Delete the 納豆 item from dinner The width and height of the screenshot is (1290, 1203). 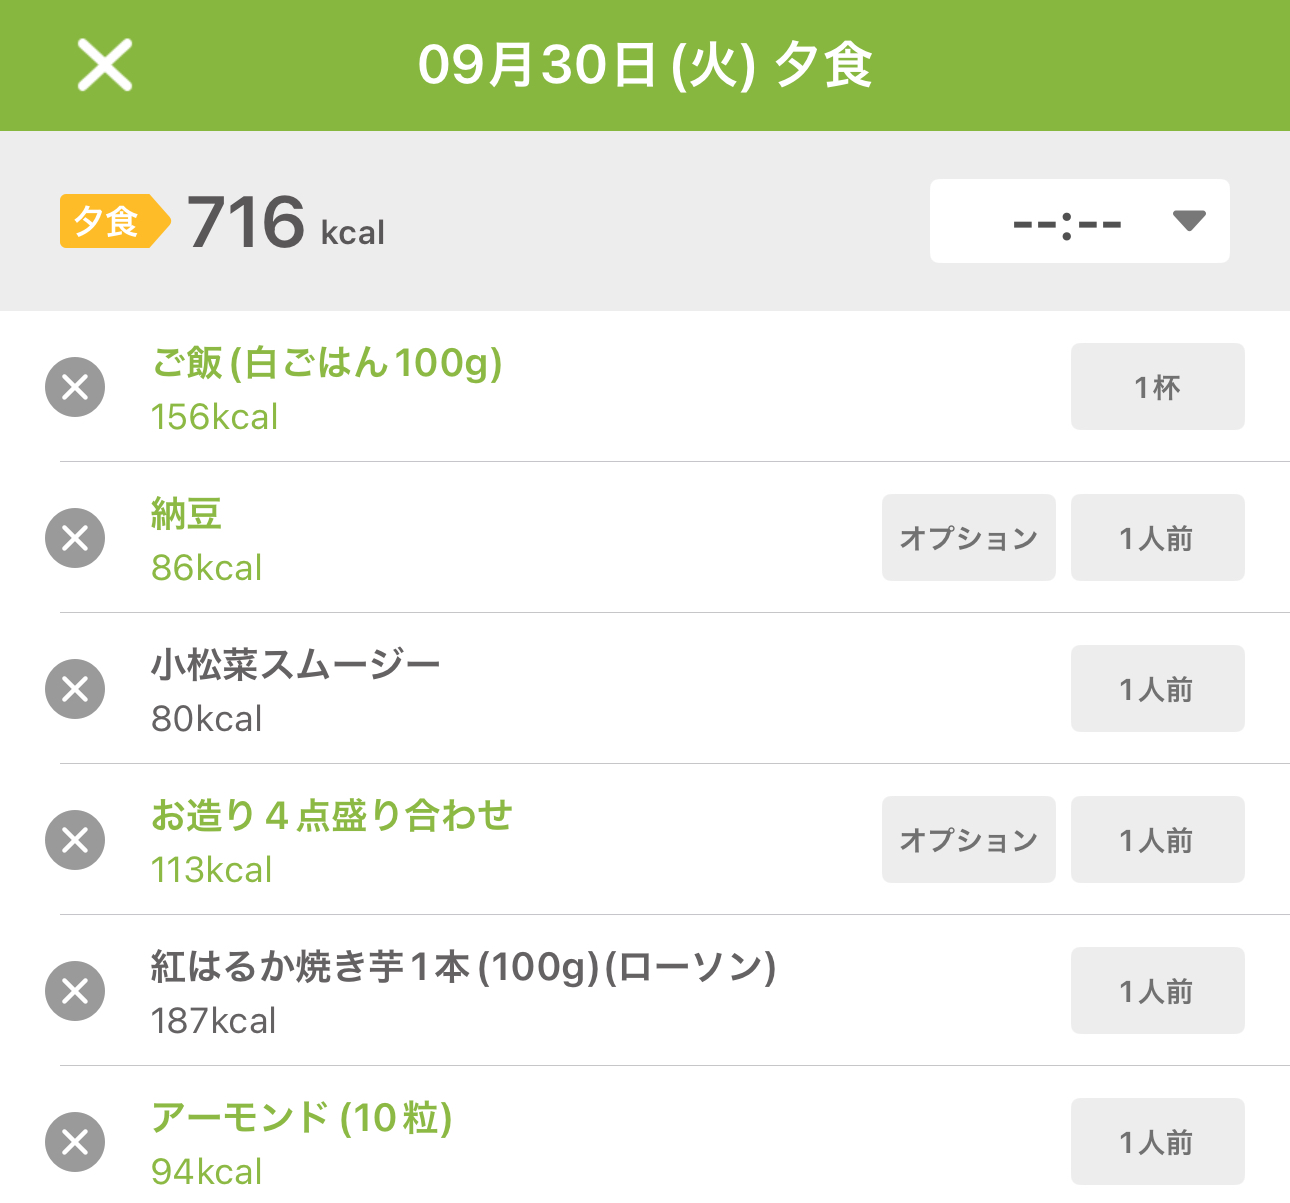[75, 538]
